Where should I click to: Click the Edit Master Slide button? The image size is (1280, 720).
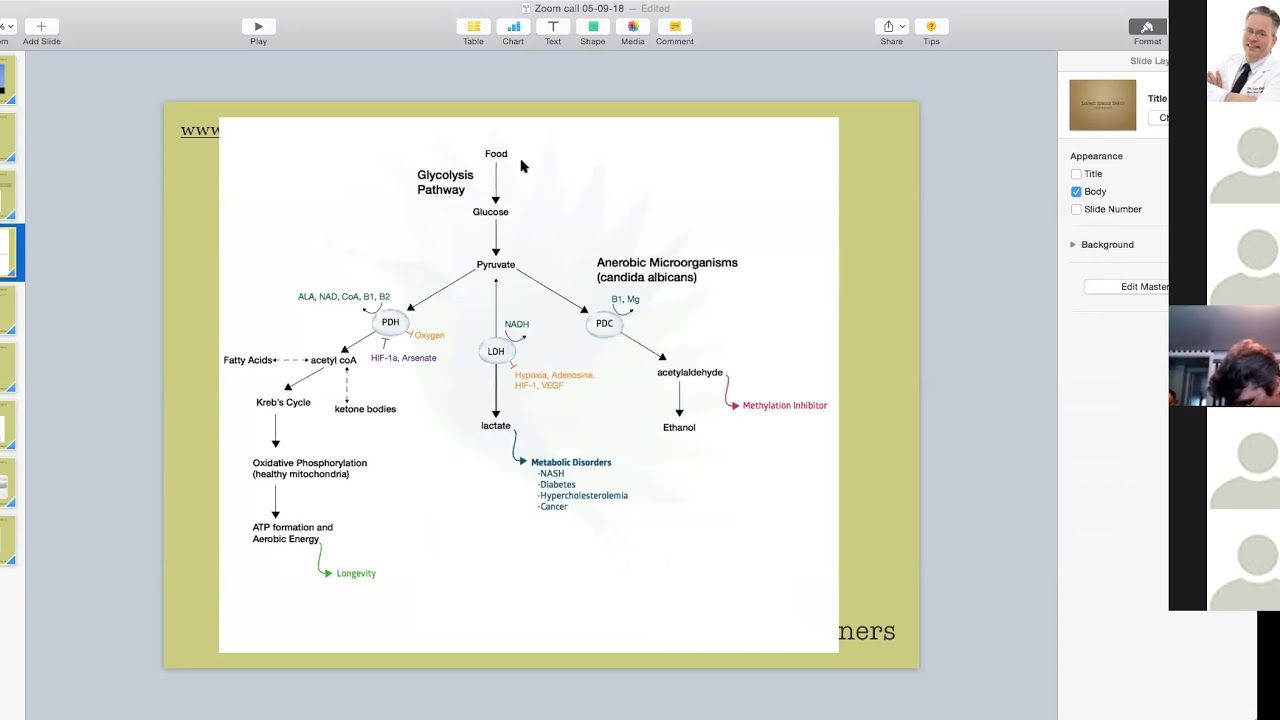point(1127,287)
